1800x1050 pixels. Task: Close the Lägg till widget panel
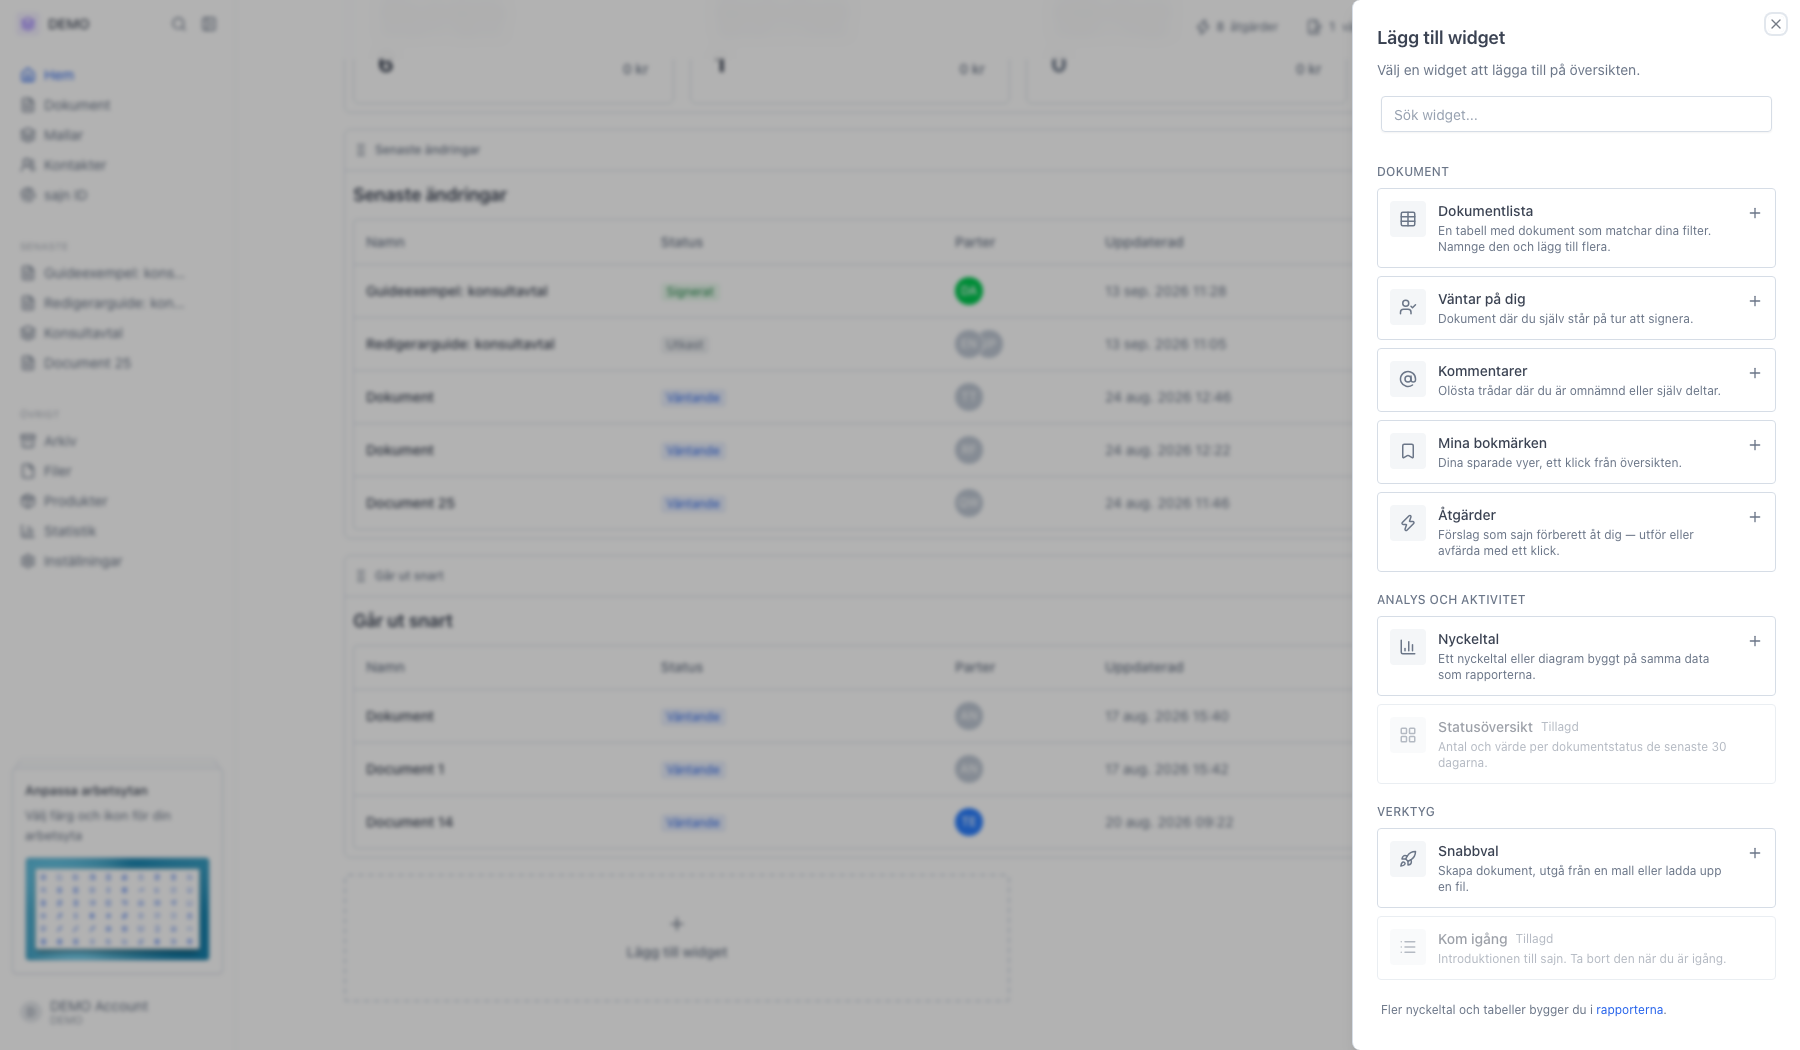coord(1775,24)
